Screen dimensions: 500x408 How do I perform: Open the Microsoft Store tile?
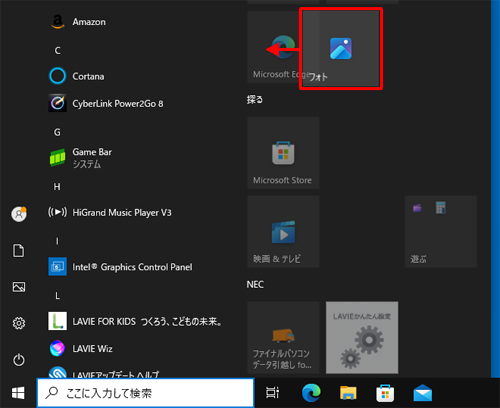click(283, 153)
